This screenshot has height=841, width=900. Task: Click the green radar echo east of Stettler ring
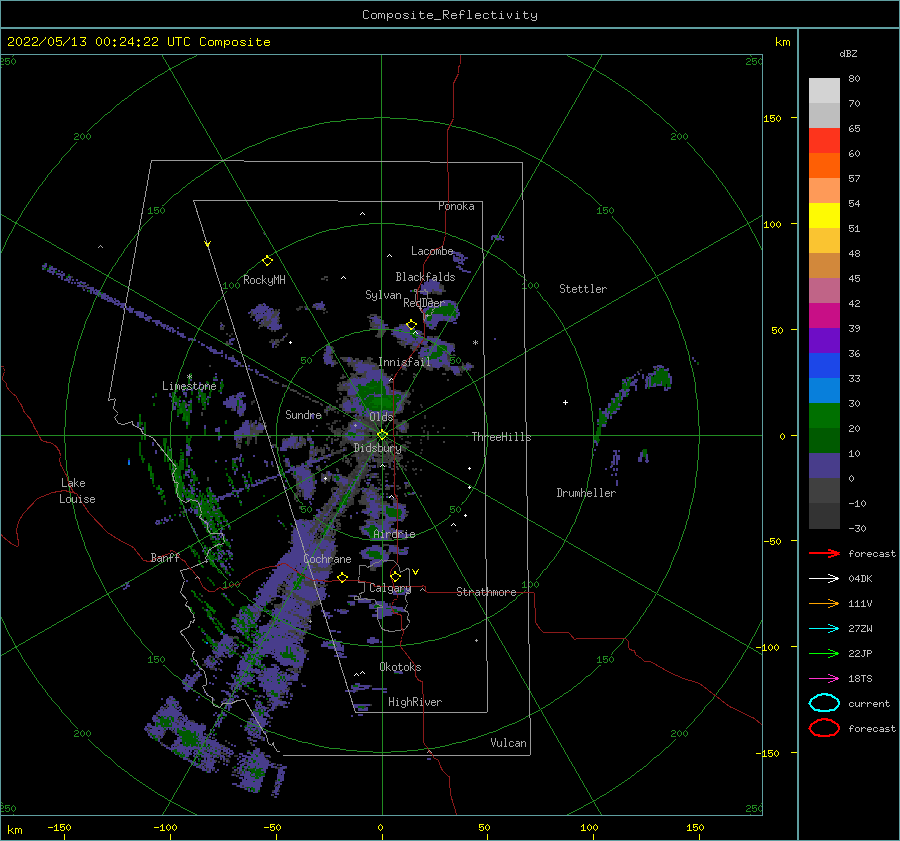(659, 377)
